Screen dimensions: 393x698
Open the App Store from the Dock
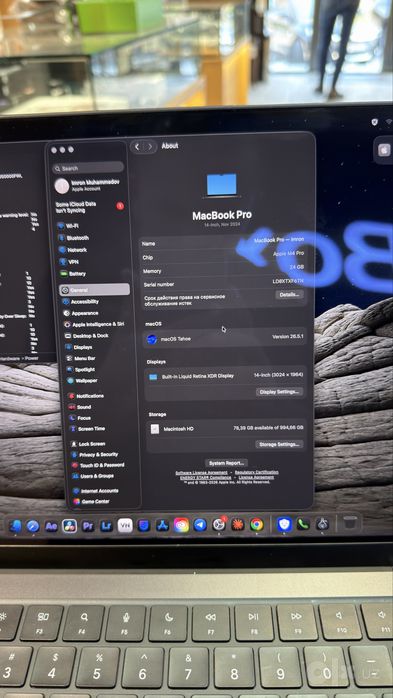click(x=162, y=525)
